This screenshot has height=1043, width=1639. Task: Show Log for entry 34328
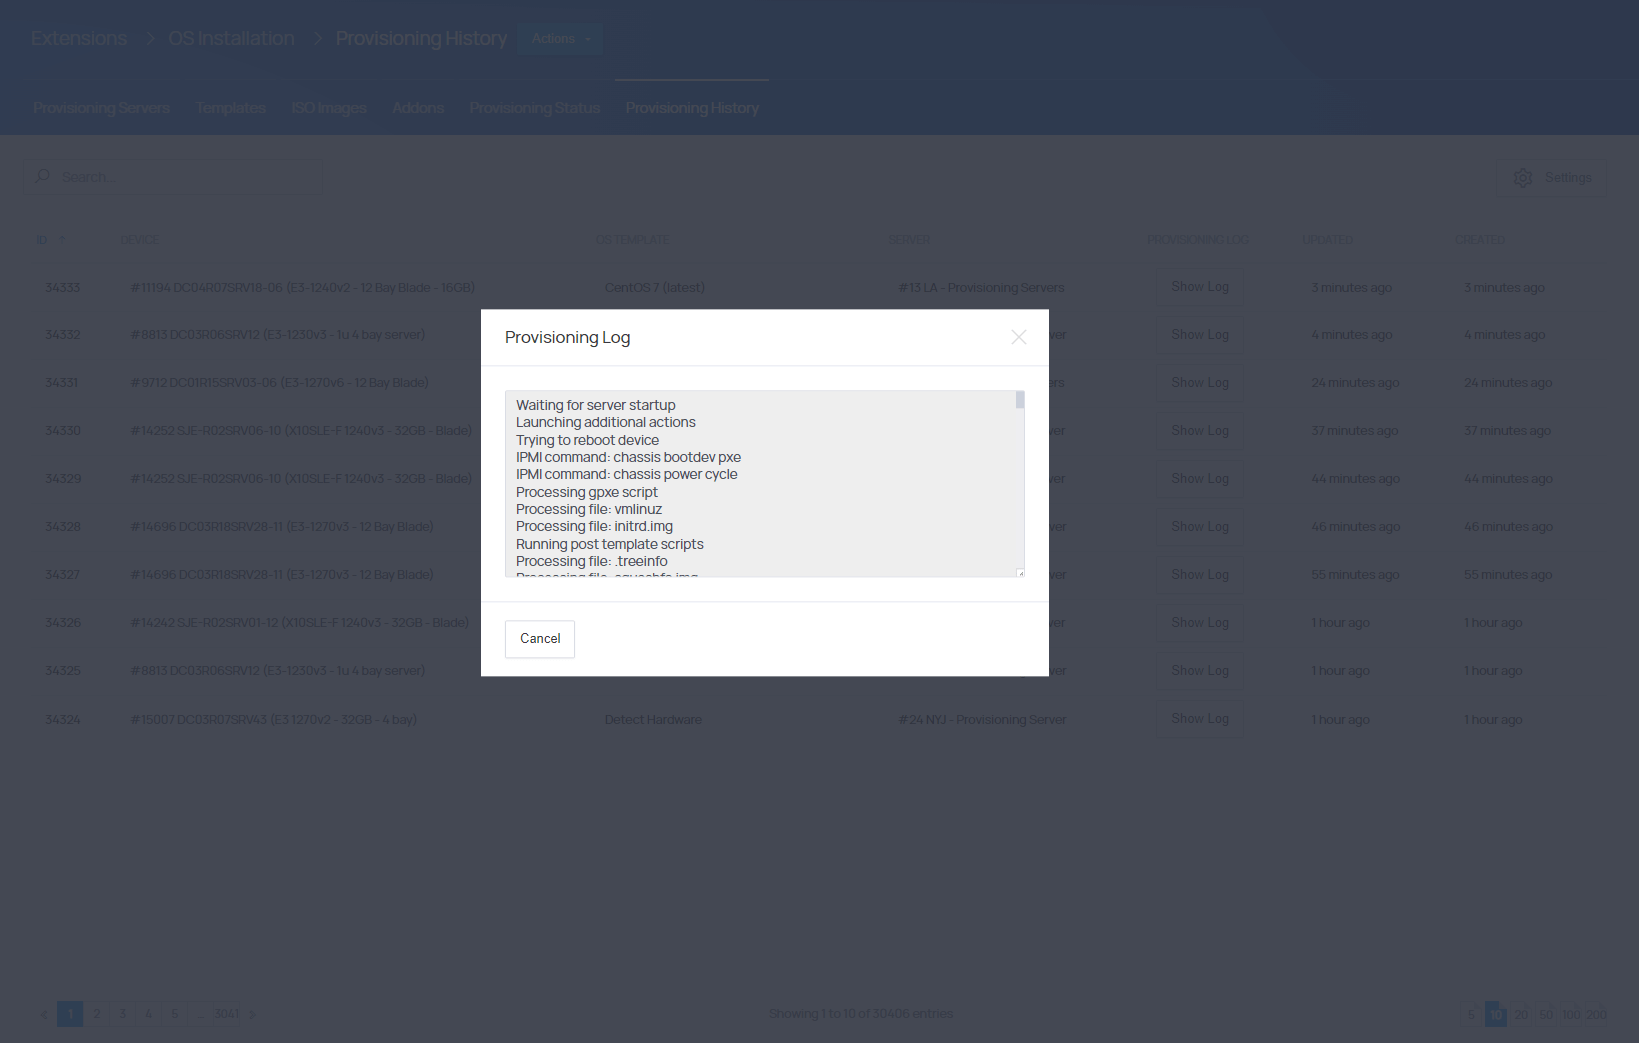pyautogui.click(x=1199, y=527)
